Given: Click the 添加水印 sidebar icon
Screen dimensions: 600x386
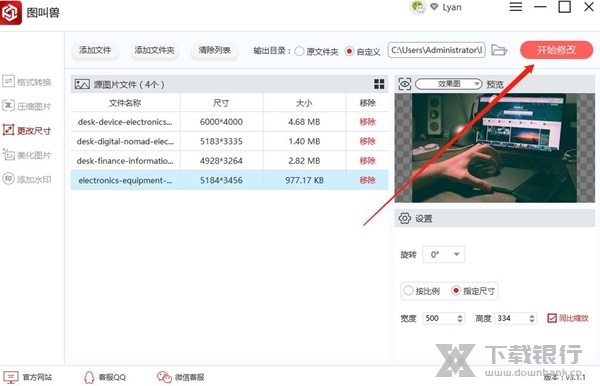Looking at the screenshot, I should [x=8, y=179].
